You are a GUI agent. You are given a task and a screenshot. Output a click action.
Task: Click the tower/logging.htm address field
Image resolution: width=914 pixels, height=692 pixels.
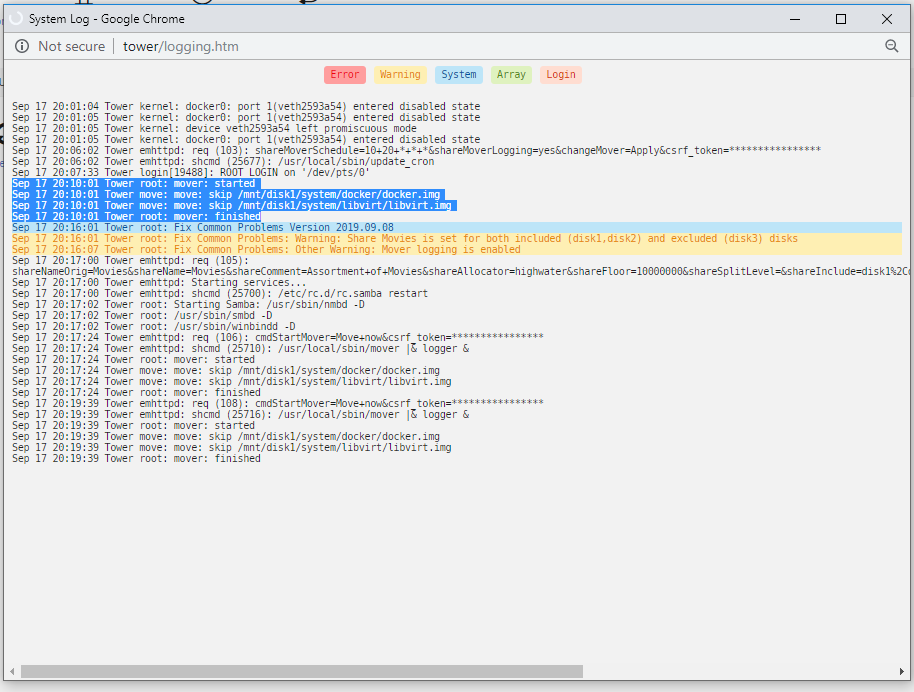click(181, 46)
